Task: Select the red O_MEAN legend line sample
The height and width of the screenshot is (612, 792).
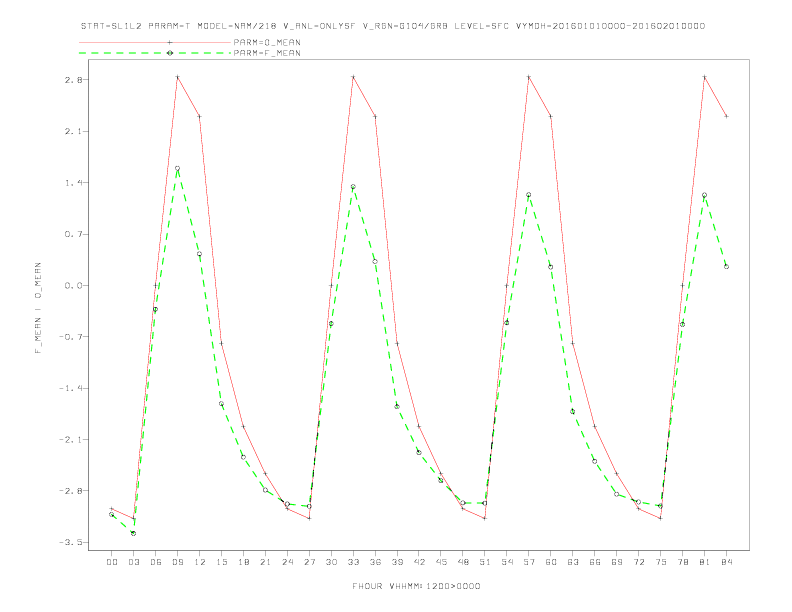Action: click(155, 42)
